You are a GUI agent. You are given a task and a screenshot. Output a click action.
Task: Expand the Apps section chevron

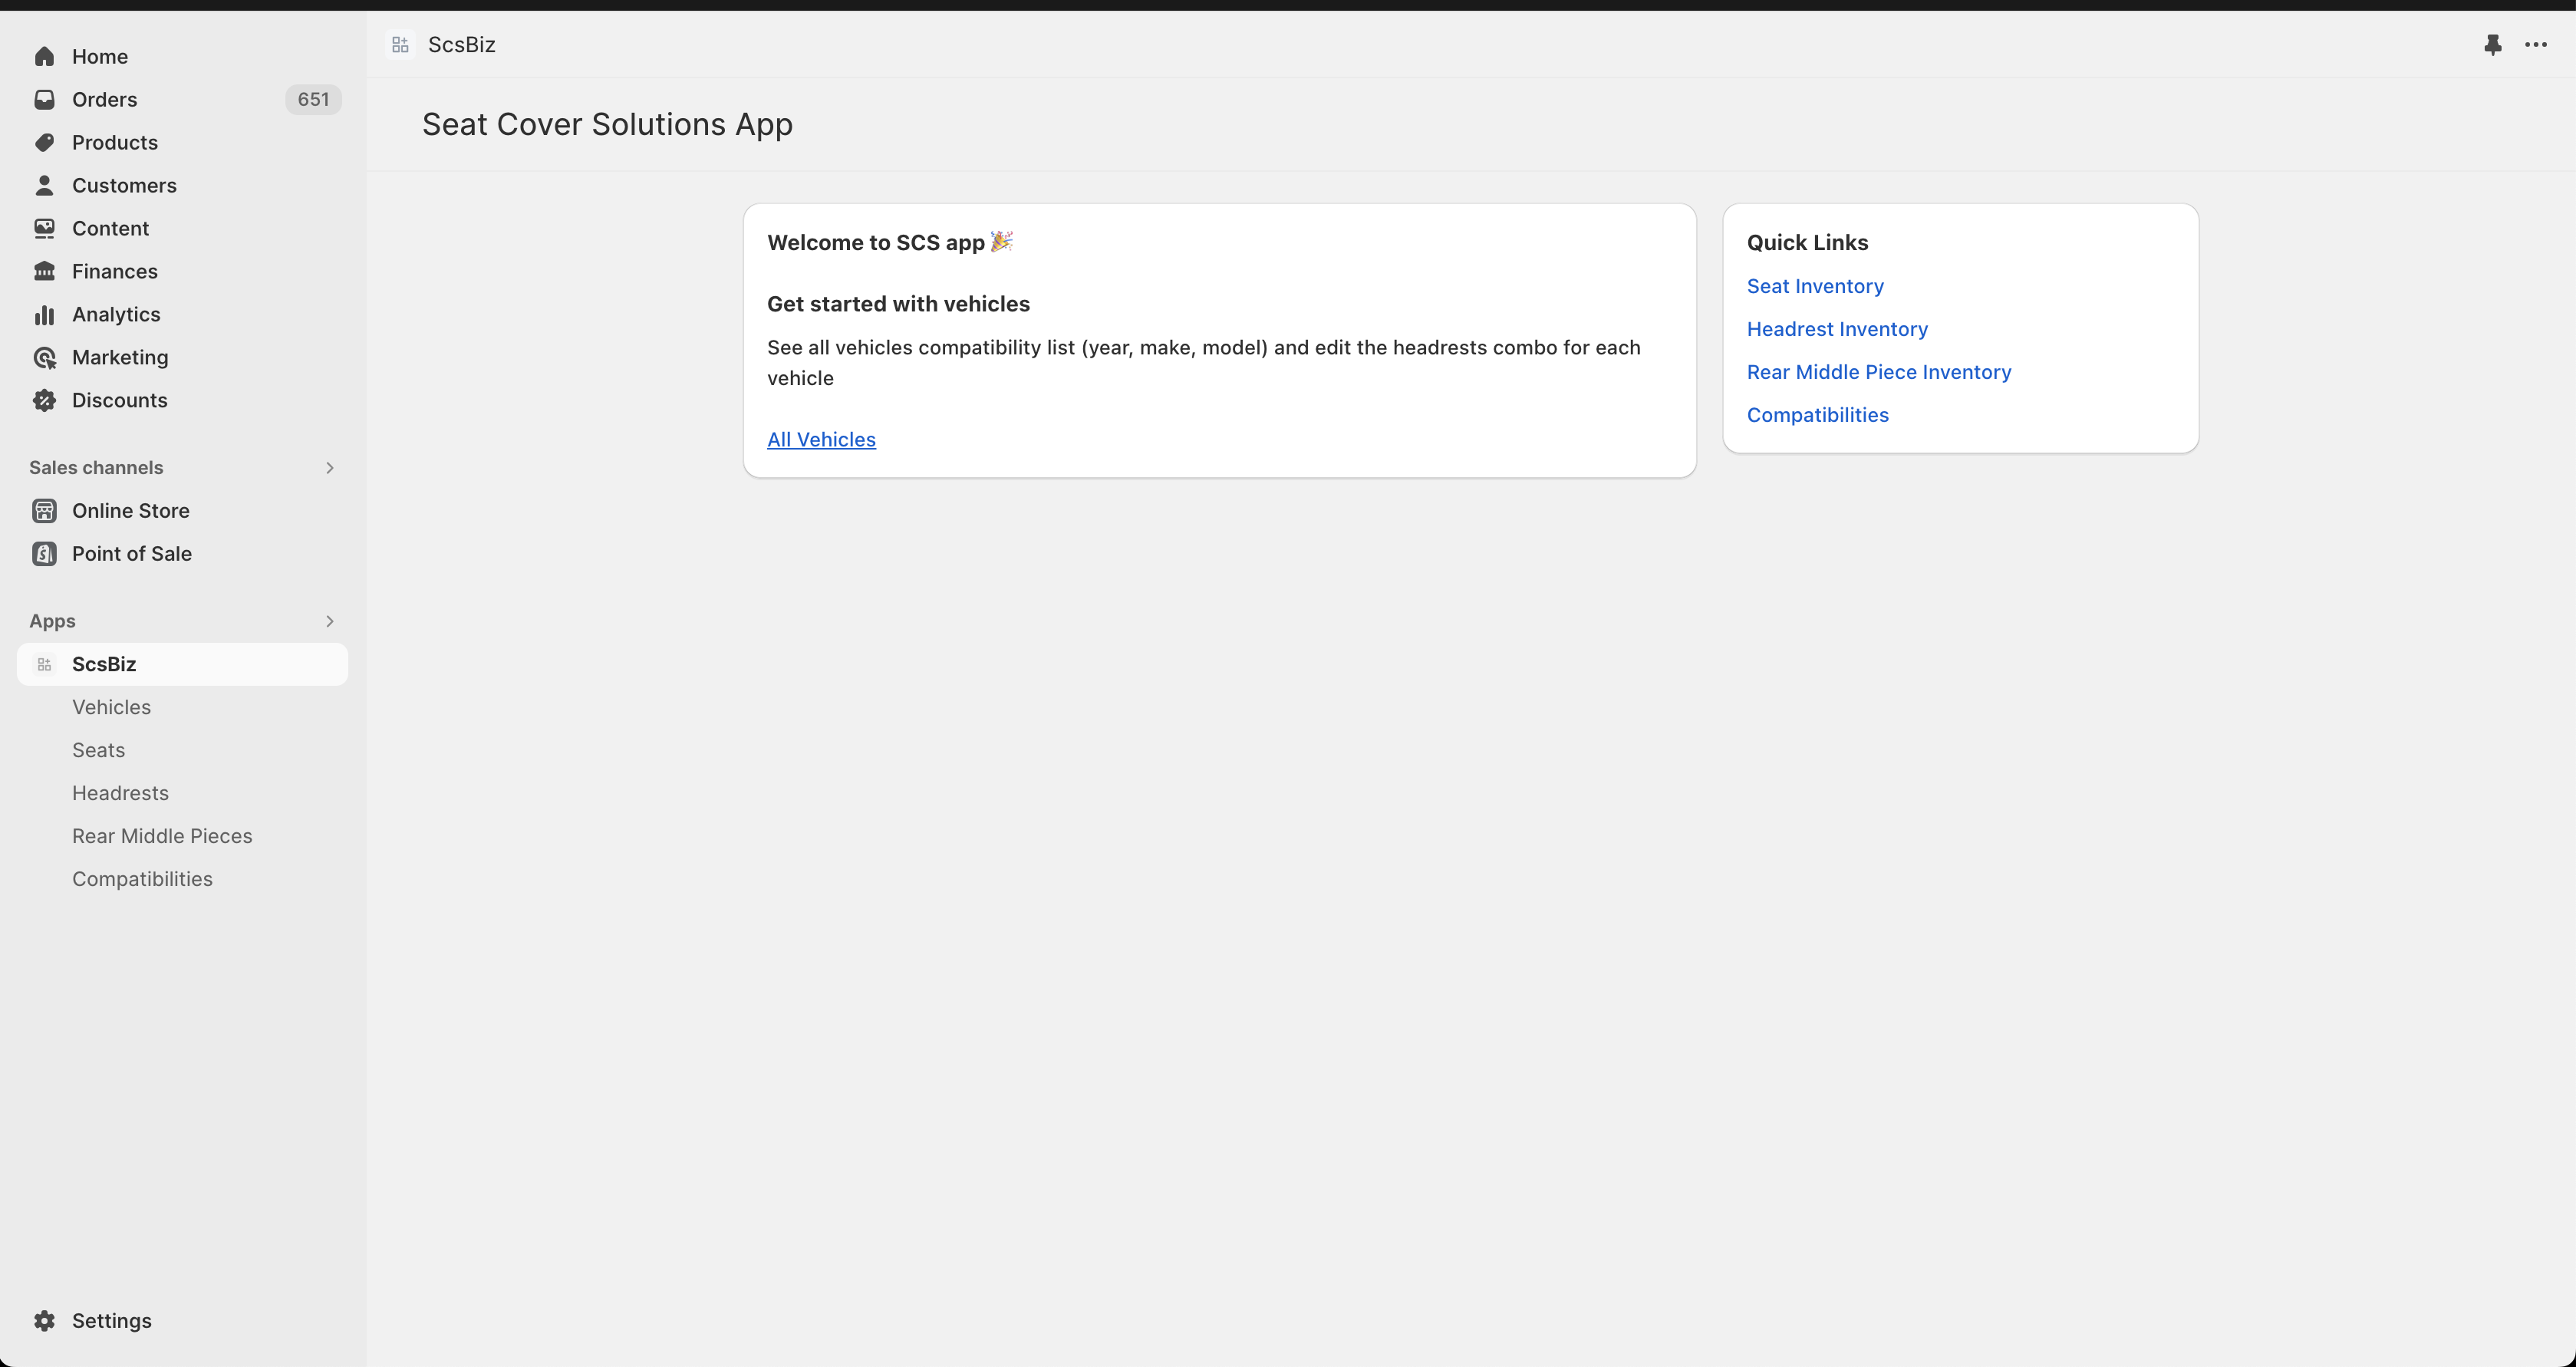click(329, 621)
